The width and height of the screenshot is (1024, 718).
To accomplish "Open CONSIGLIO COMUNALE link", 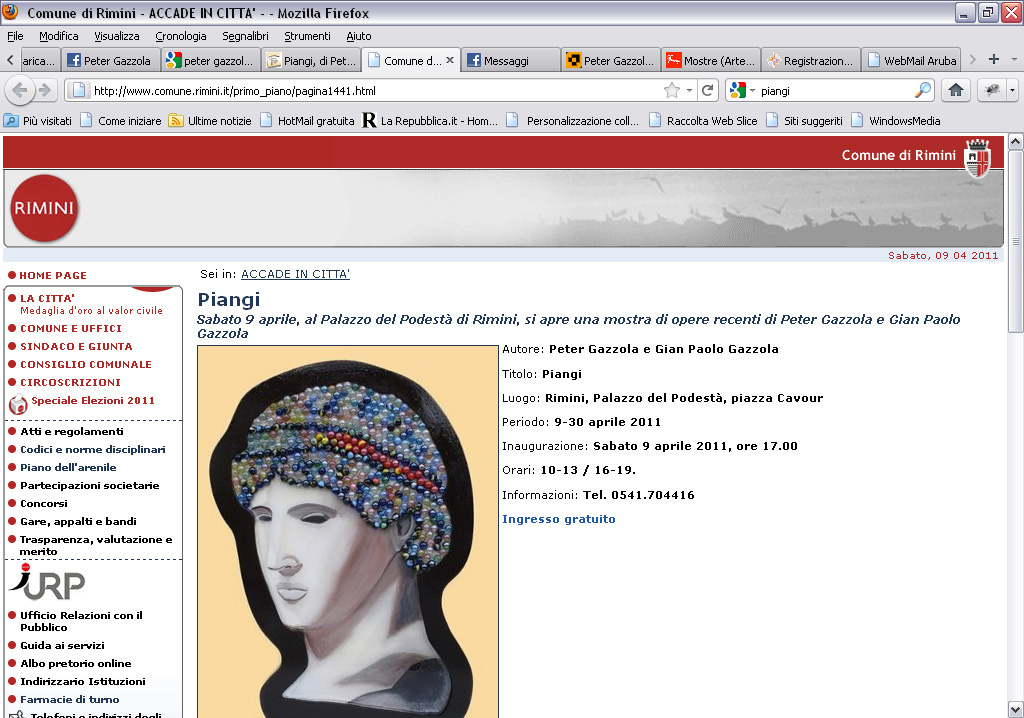I will [86, 365].
